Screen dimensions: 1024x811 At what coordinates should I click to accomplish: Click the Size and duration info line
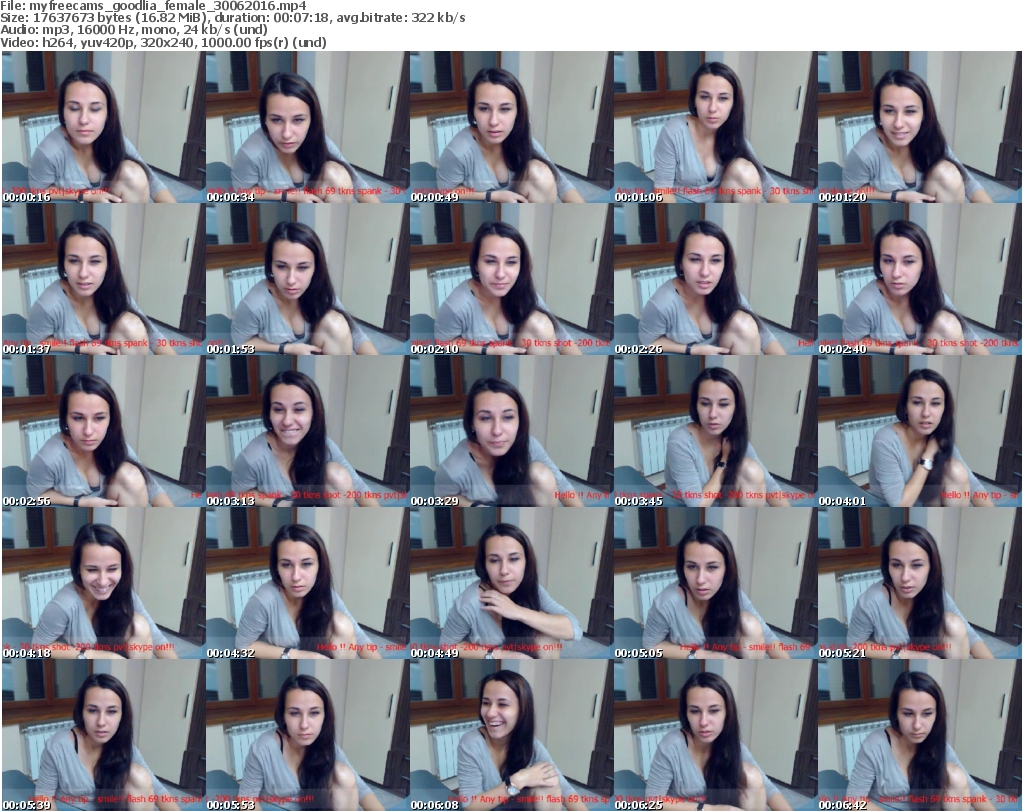click(232, 18)
